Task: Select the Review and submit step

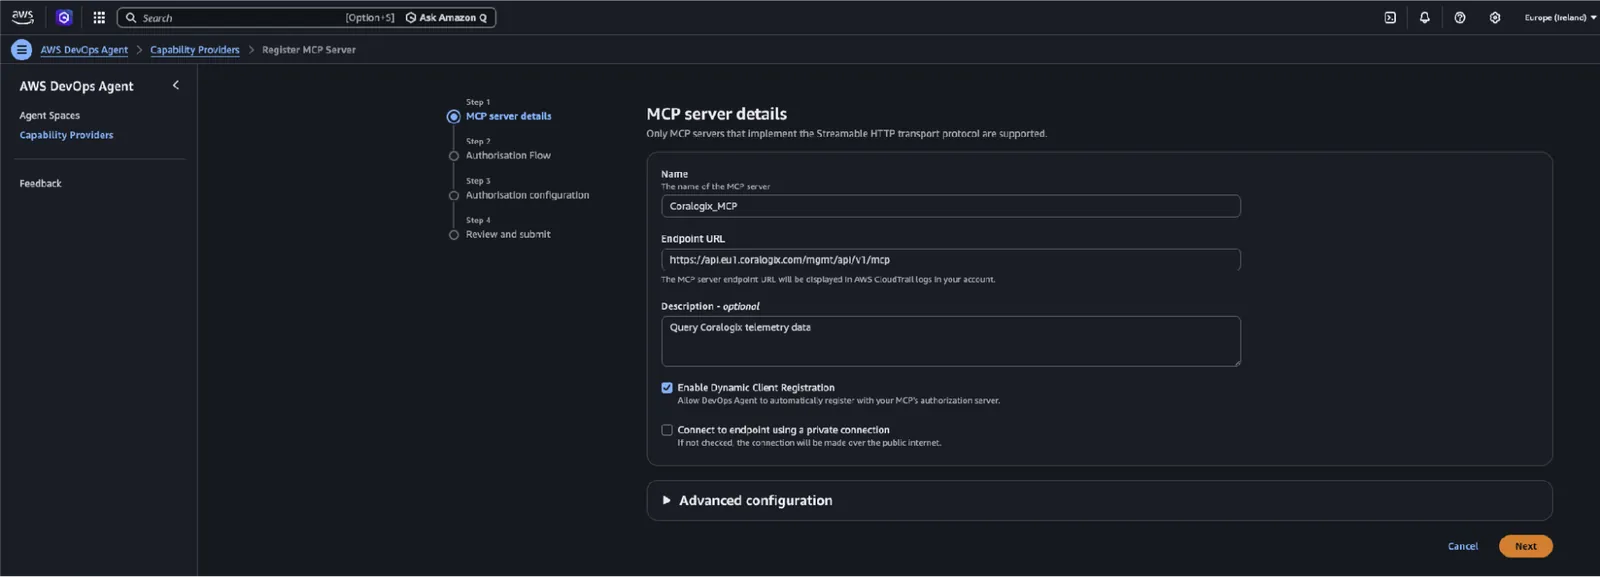Action: point(508,234)
